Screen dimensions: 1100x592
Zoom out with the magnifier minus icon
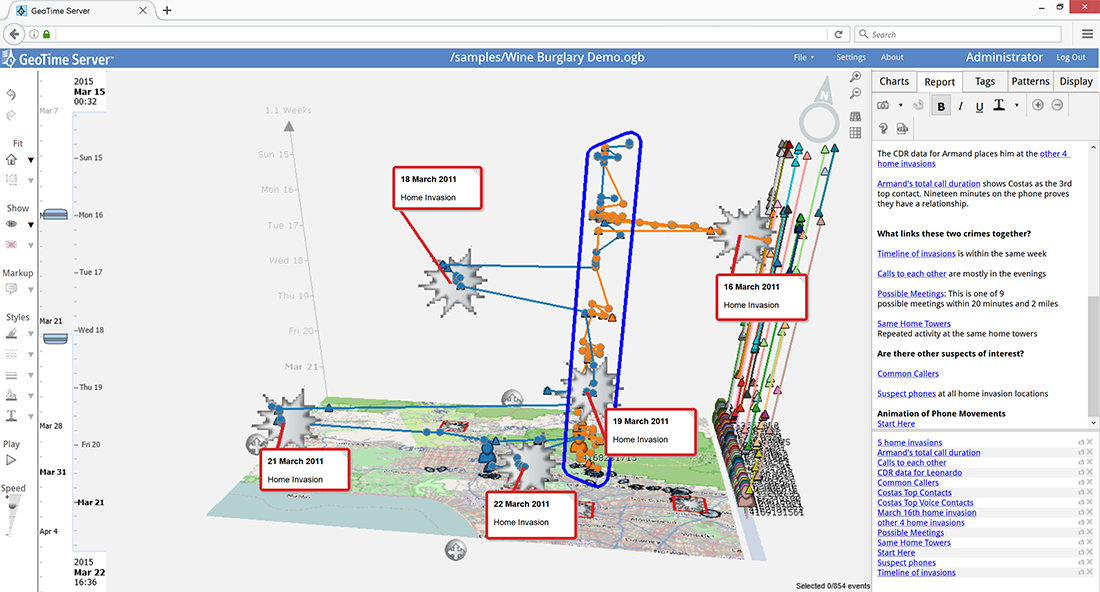tap(855, 93)
